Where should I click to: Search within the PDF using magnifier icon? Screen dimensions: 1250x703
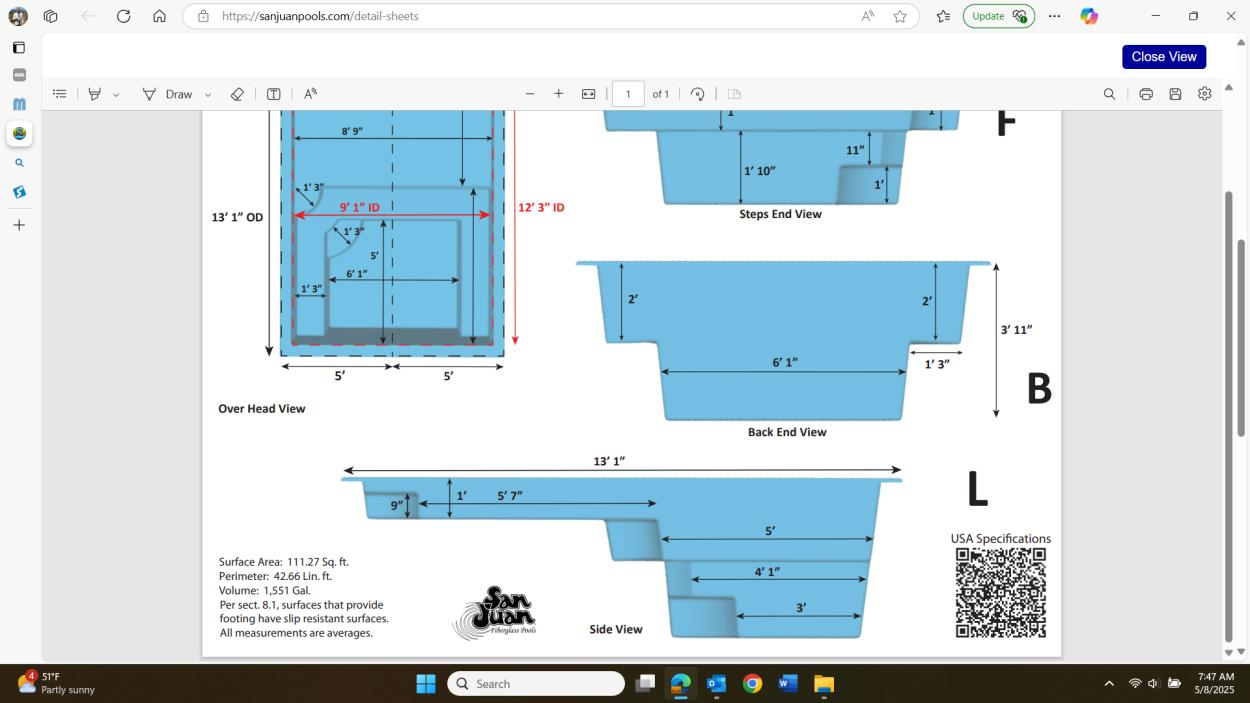(1109, 94)
